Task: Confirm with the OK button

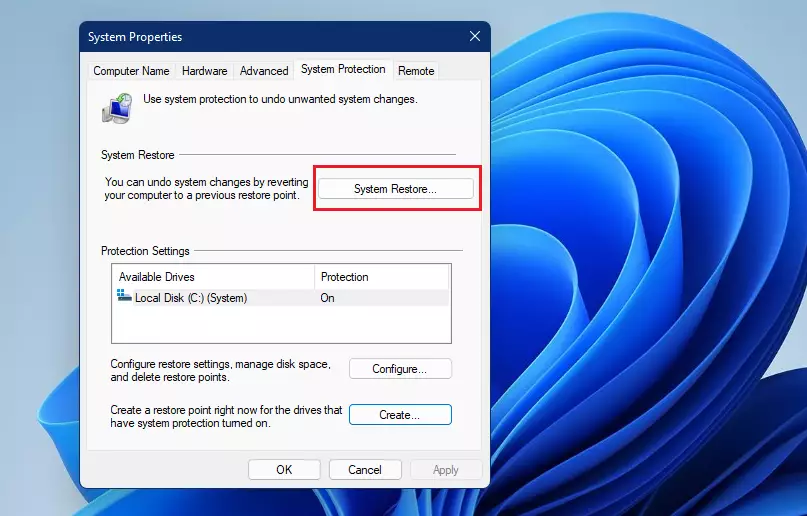Action: tap(284, 470)
